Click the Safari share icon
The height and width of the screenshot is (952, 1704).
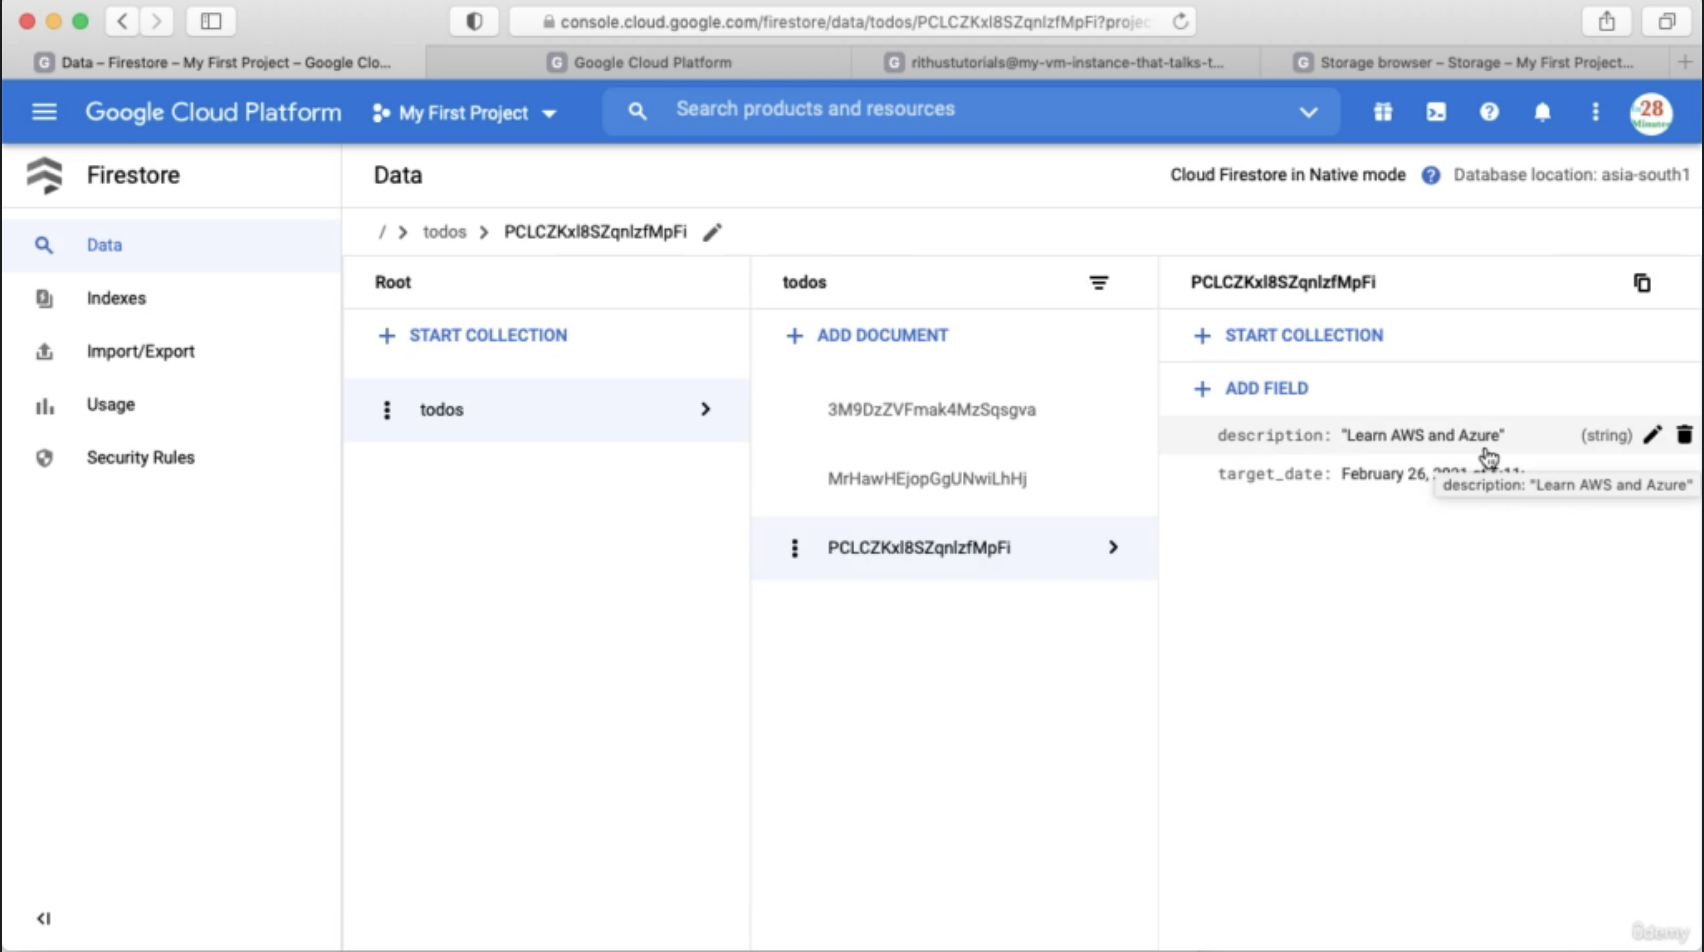(1607, 21)
